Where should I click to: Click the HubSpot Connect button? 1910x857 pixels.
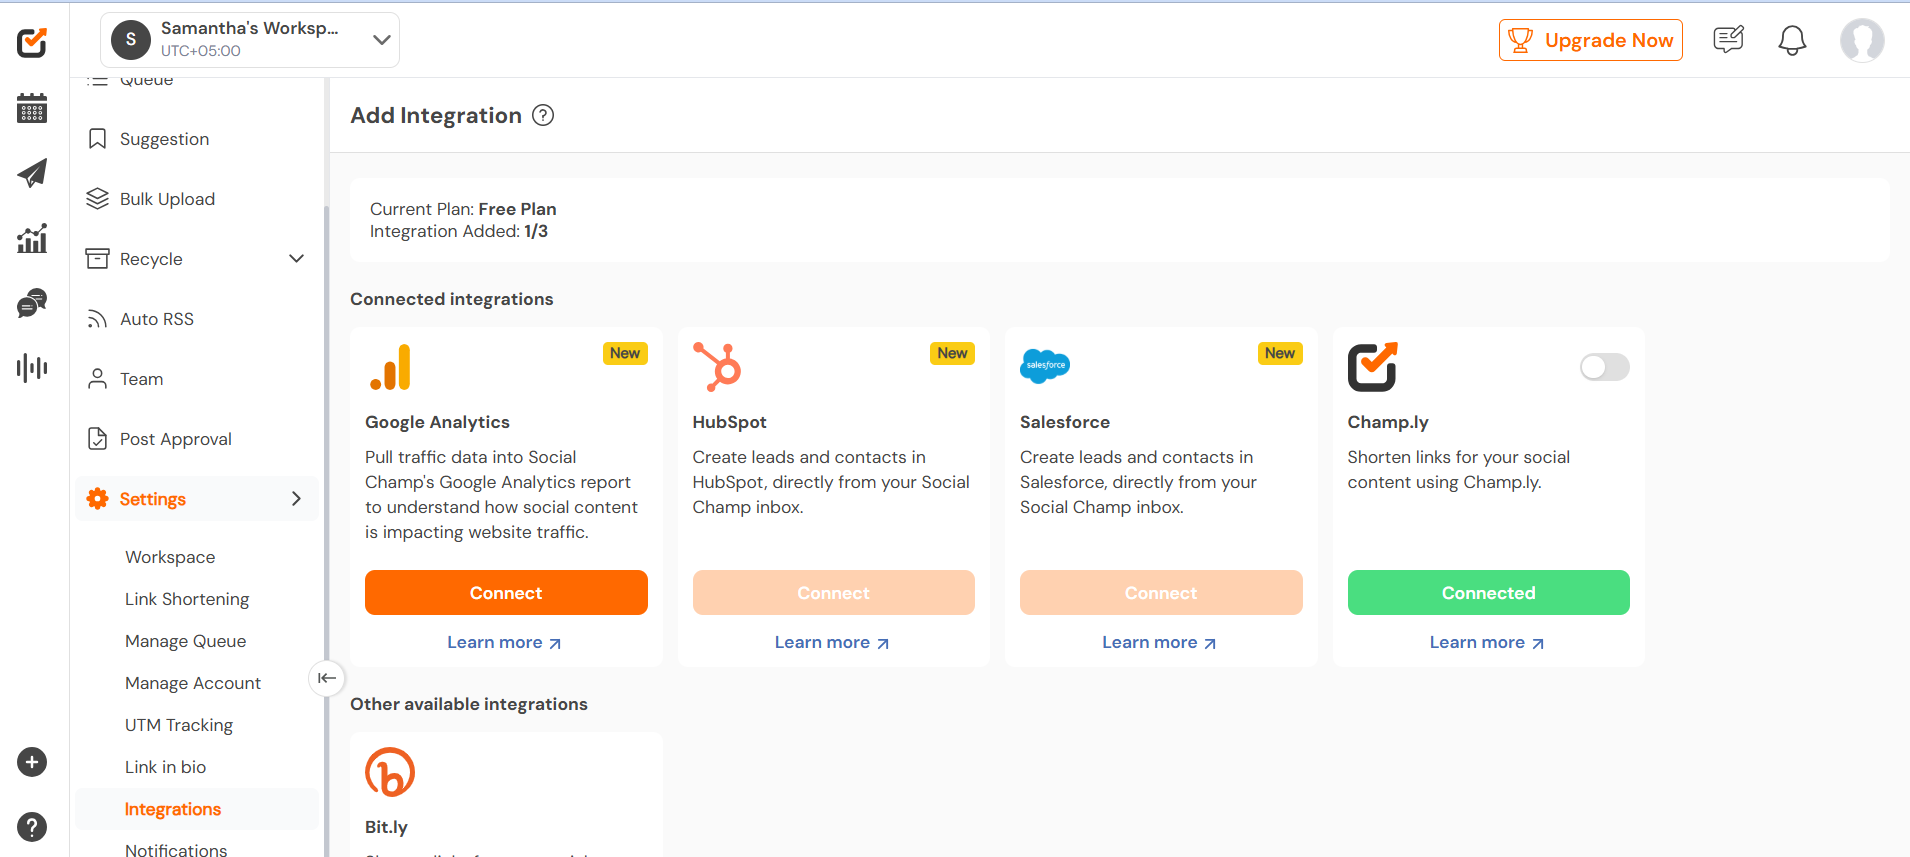point(833,593)
